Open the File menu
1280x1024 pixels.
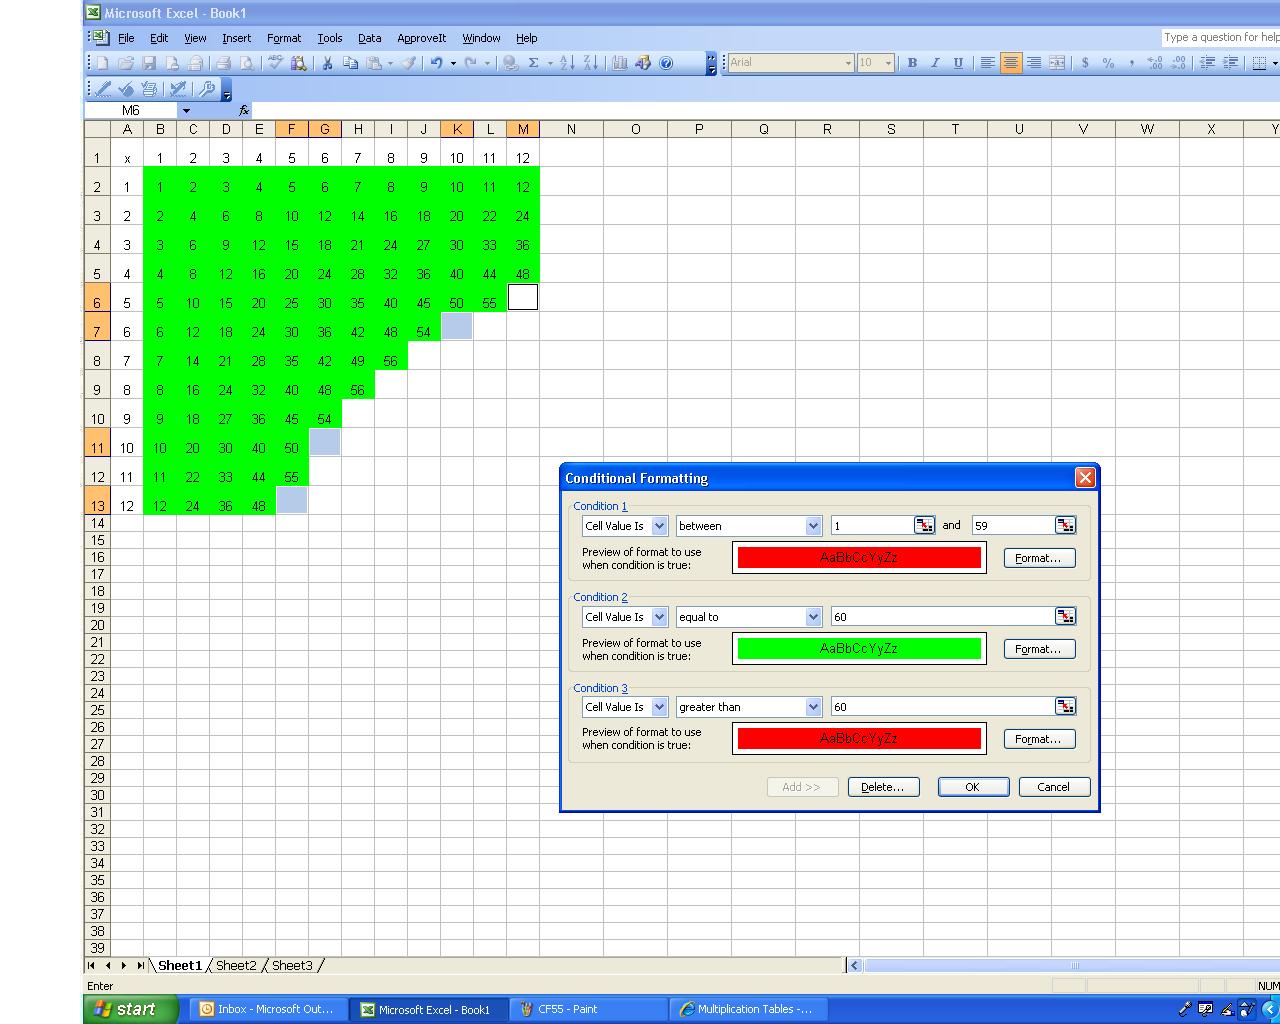click(x=126, y=38)
